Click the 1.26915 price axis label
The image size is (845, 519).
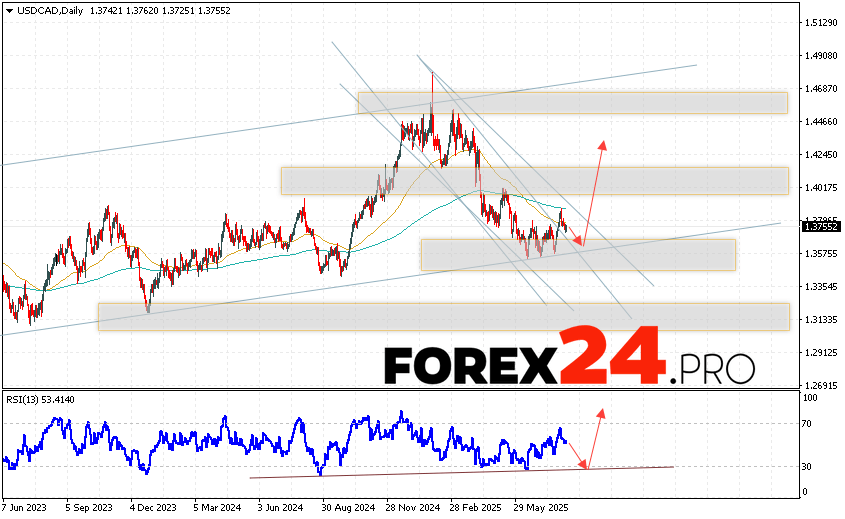point(819,386)
